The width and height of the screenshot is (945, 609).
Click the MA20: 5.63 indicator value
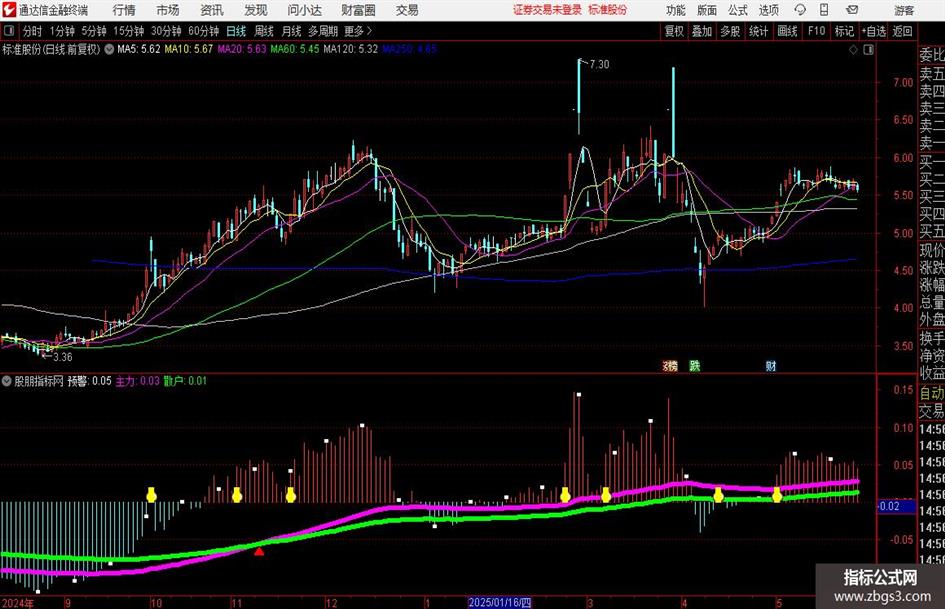(x=242, y=49)
